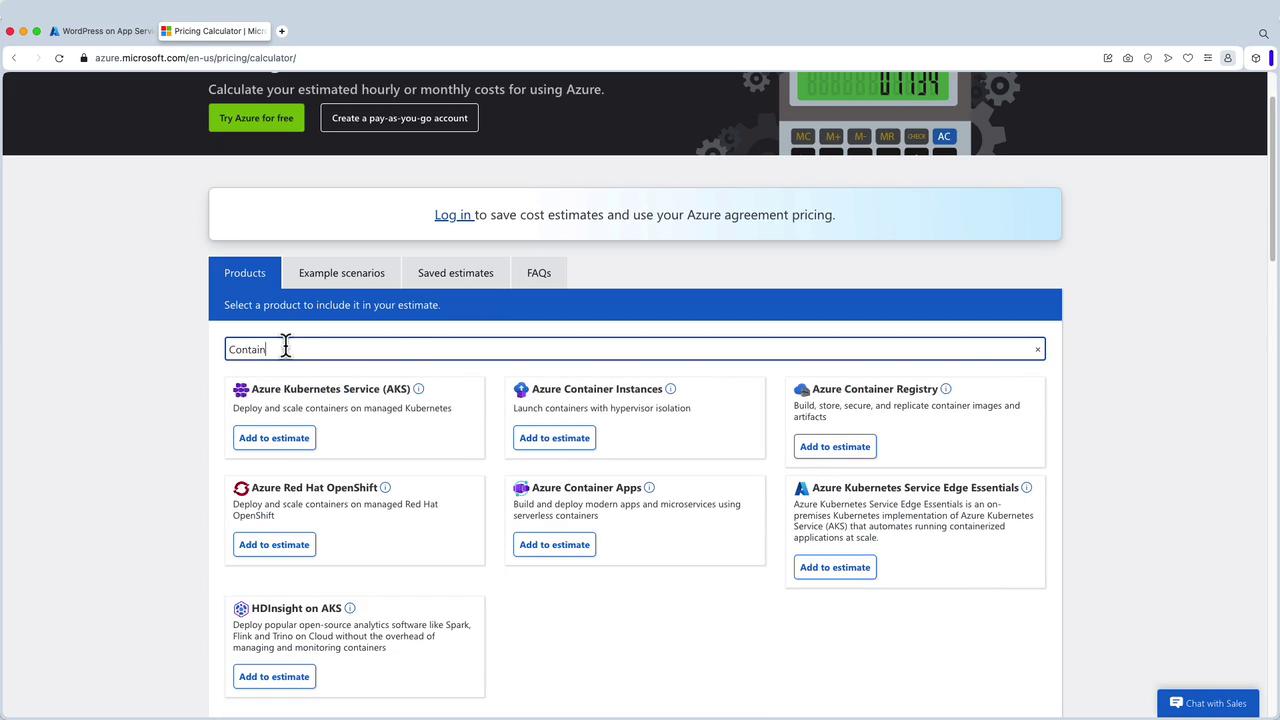This screenshot has height=720, width=1280.
Task: Show info for HDInsight on AKS
Action: coord(350,608)
